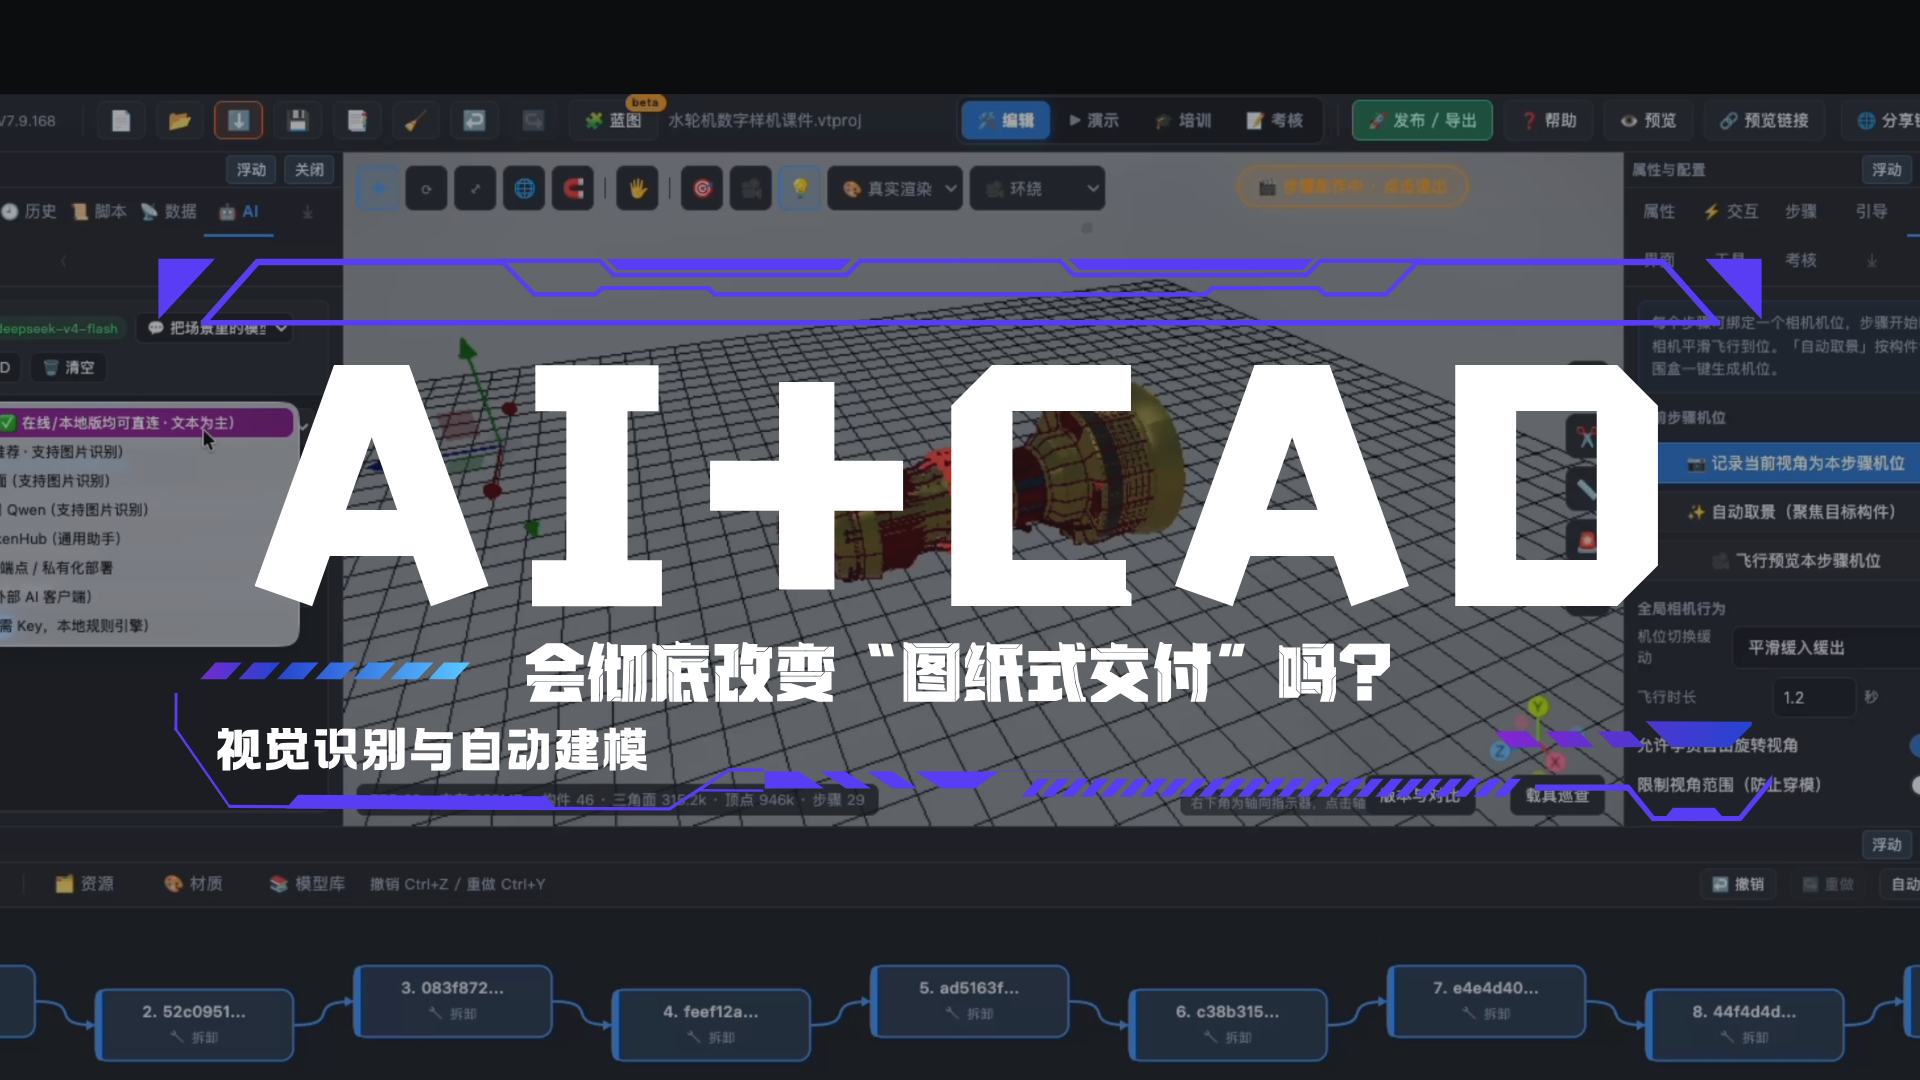Image resolution: width=1920 pixels, height=1080 pixels.
Task: Click the 预览链接 preview link button
Action: point(1765,121)
